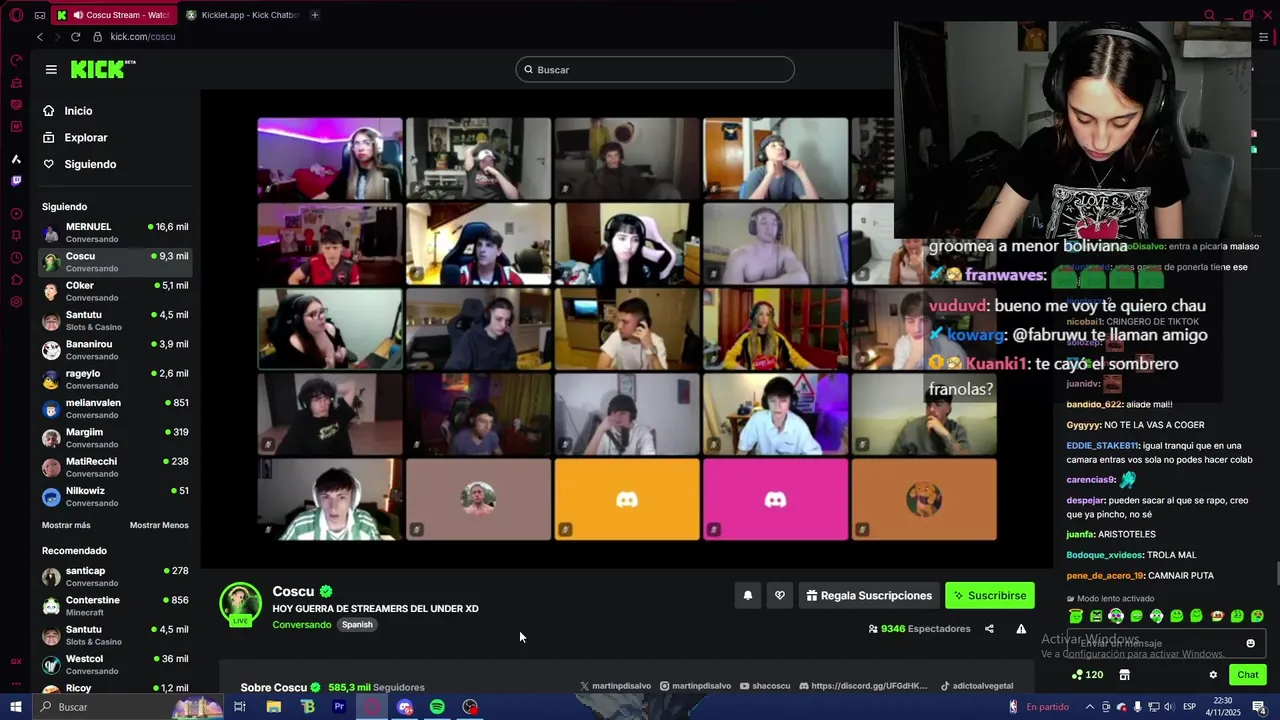
Task: Open recommended channel Westcol
Action: 115,664
